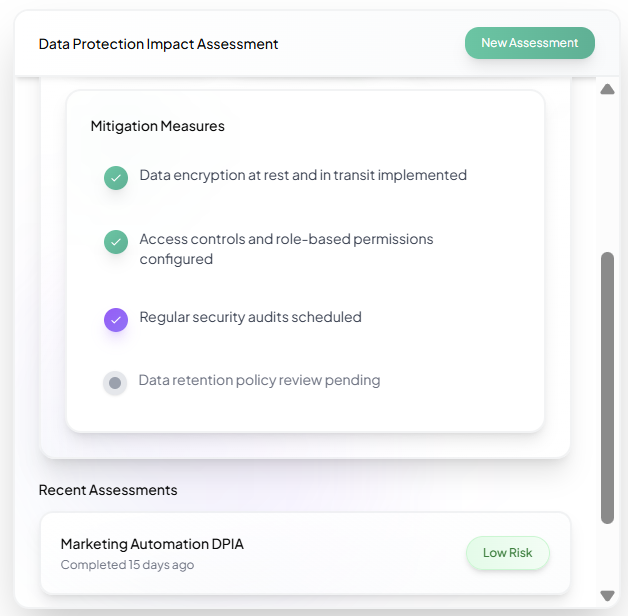Click the 'Data retention policy review pending' label
The width and height of the screenshot is (628, 616).
(x=259, y=380)
